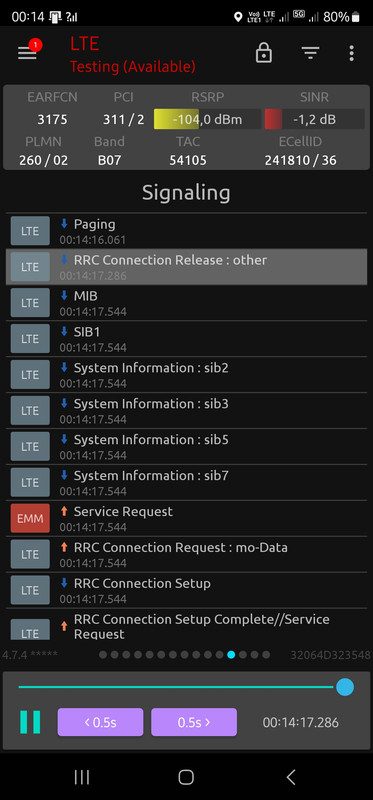
Task: Tap Android recent apps button
Action: [82, 777]
